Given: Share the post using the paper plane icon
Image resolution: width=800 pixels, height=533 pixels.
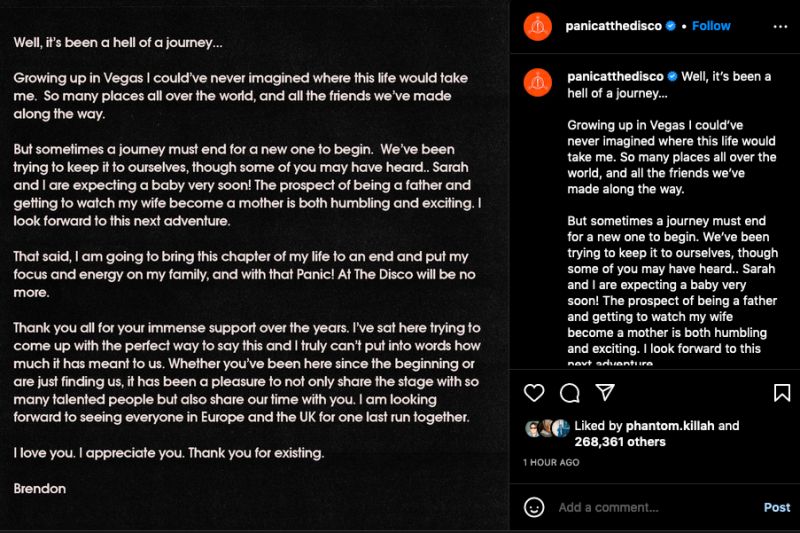Looking at the screenshot, I should click(604, 393).
